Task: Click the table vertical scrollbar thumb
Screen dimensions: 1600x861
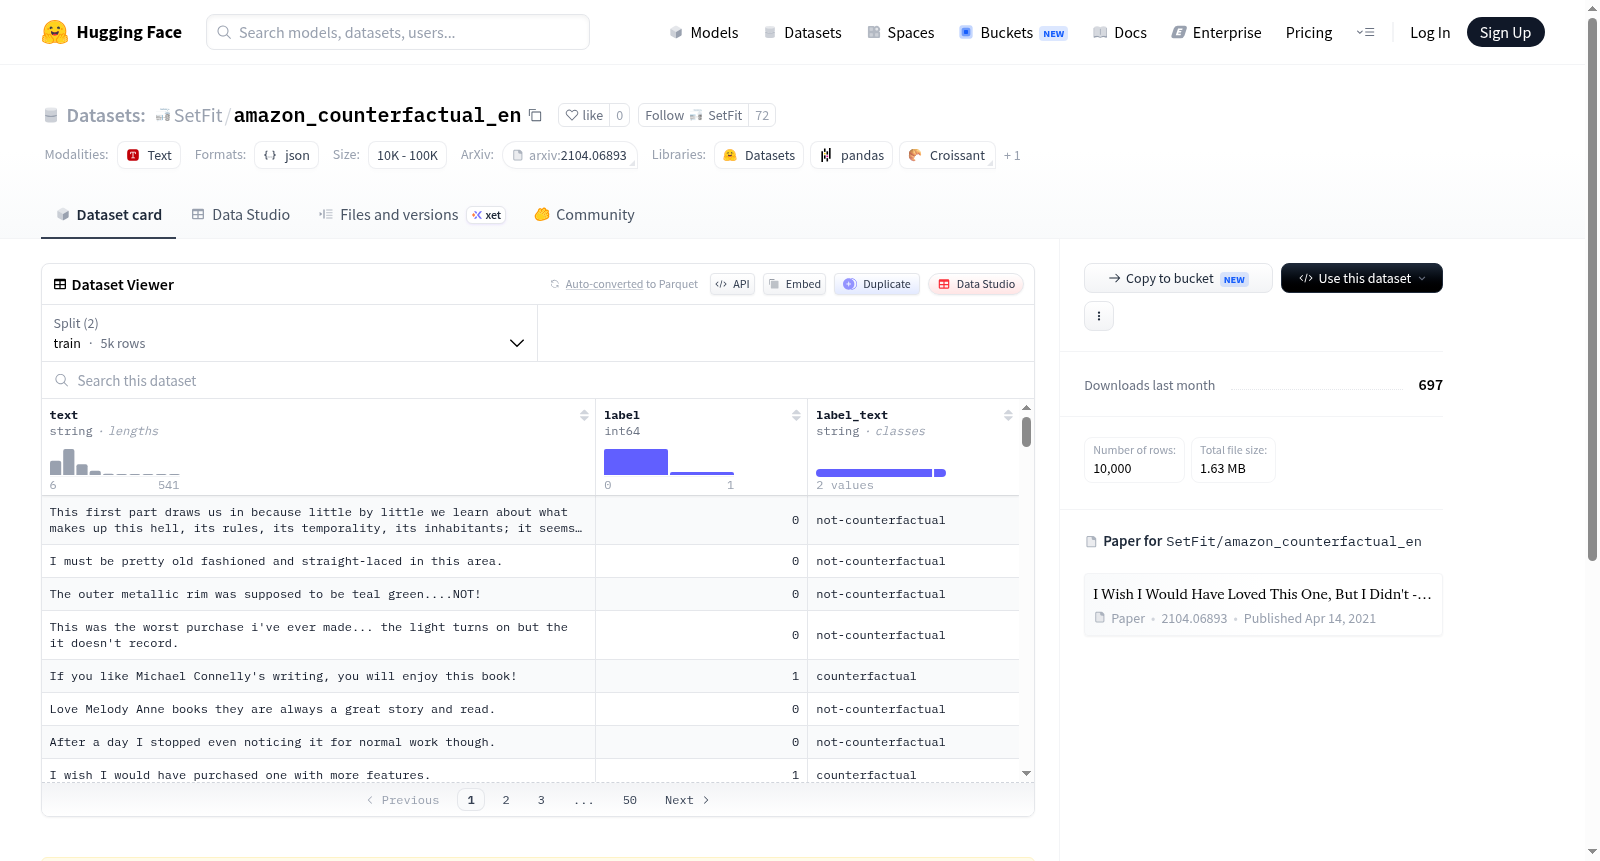Action: tap(1026, 432)
